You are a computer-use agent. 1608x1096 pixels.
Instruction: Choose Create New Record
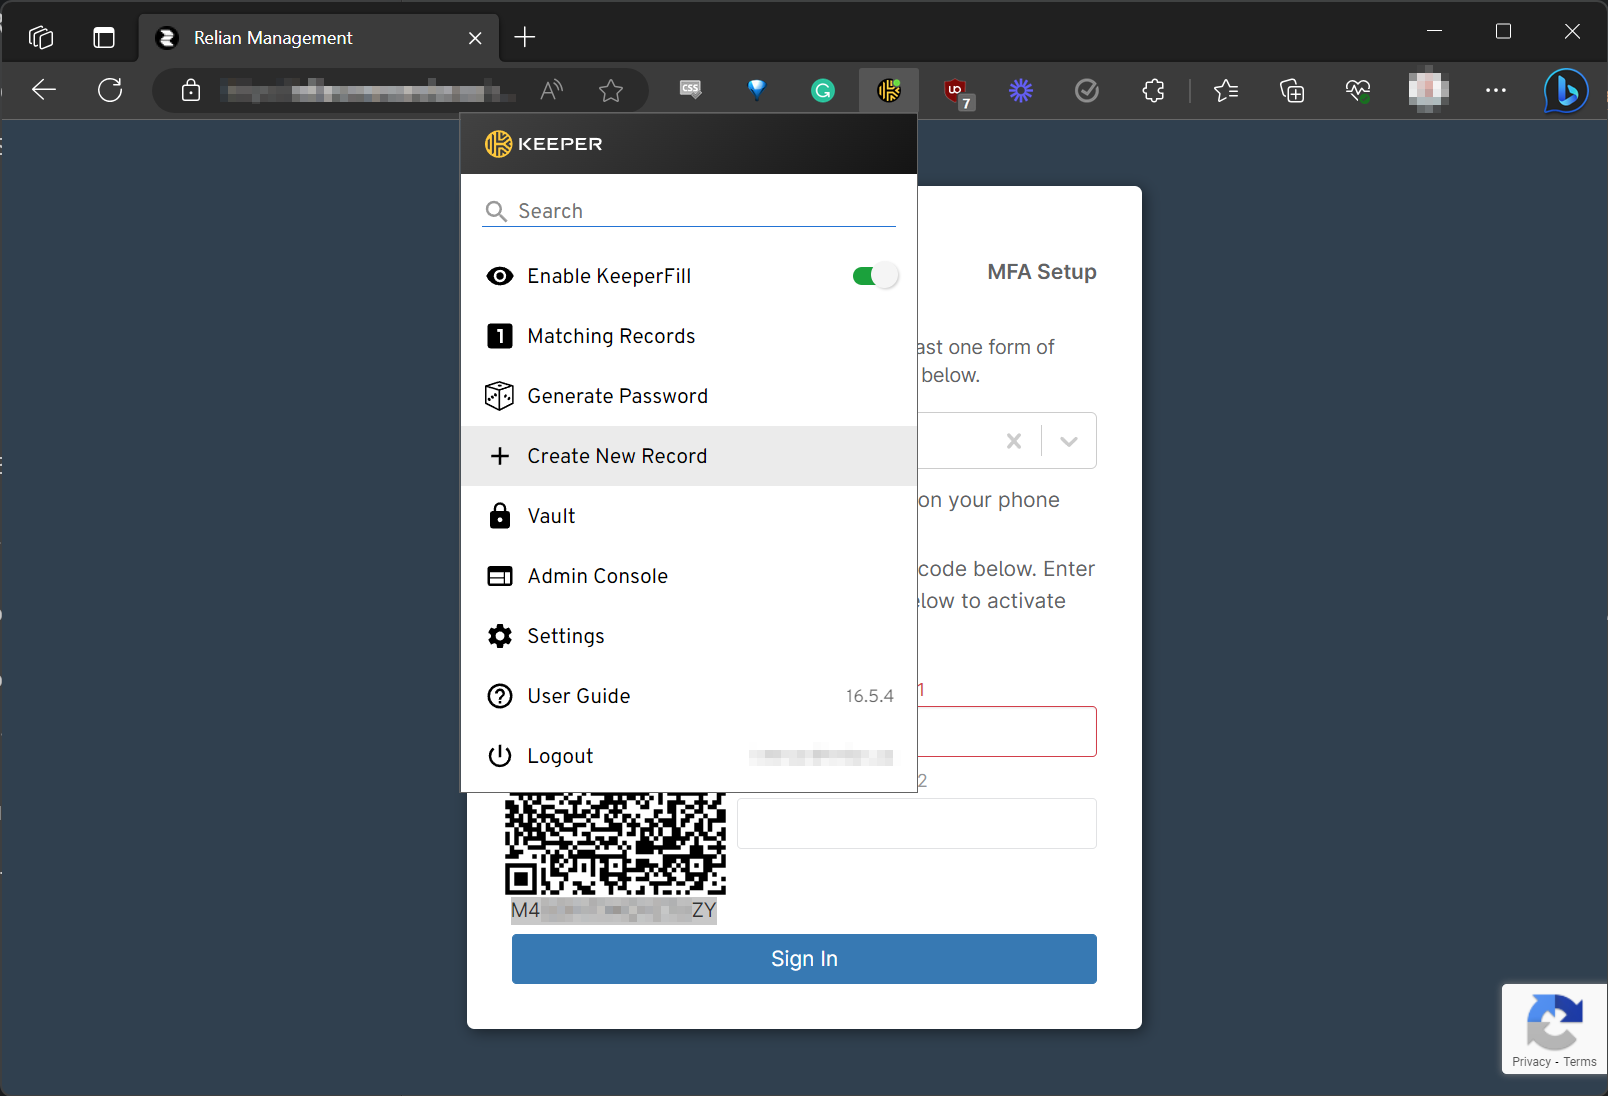[689, 456]
